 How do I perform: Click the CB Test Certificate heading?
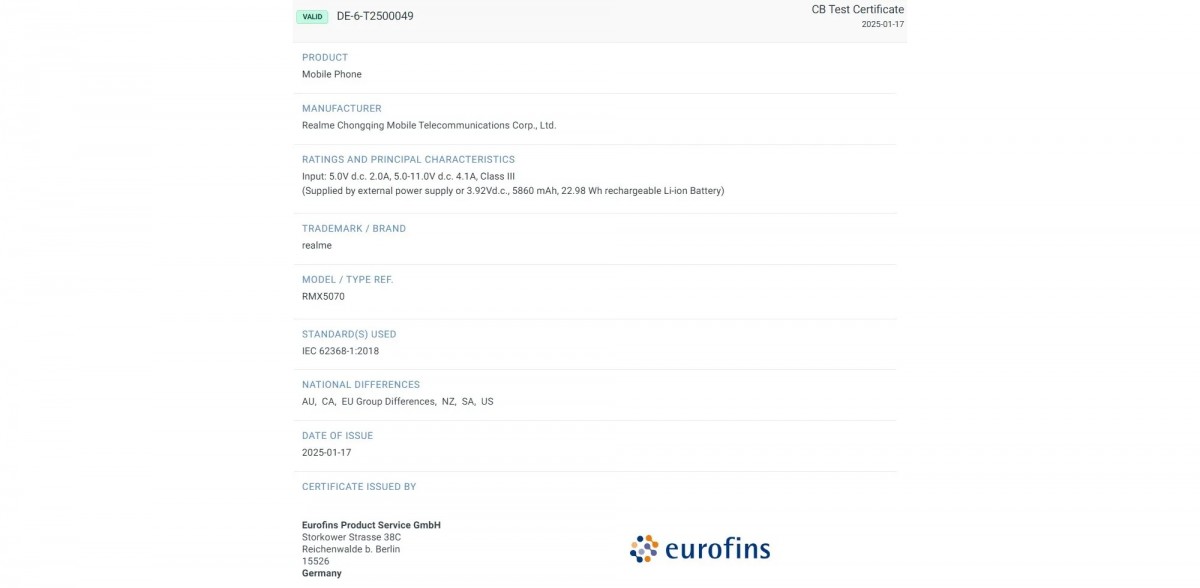click(857, 9)
